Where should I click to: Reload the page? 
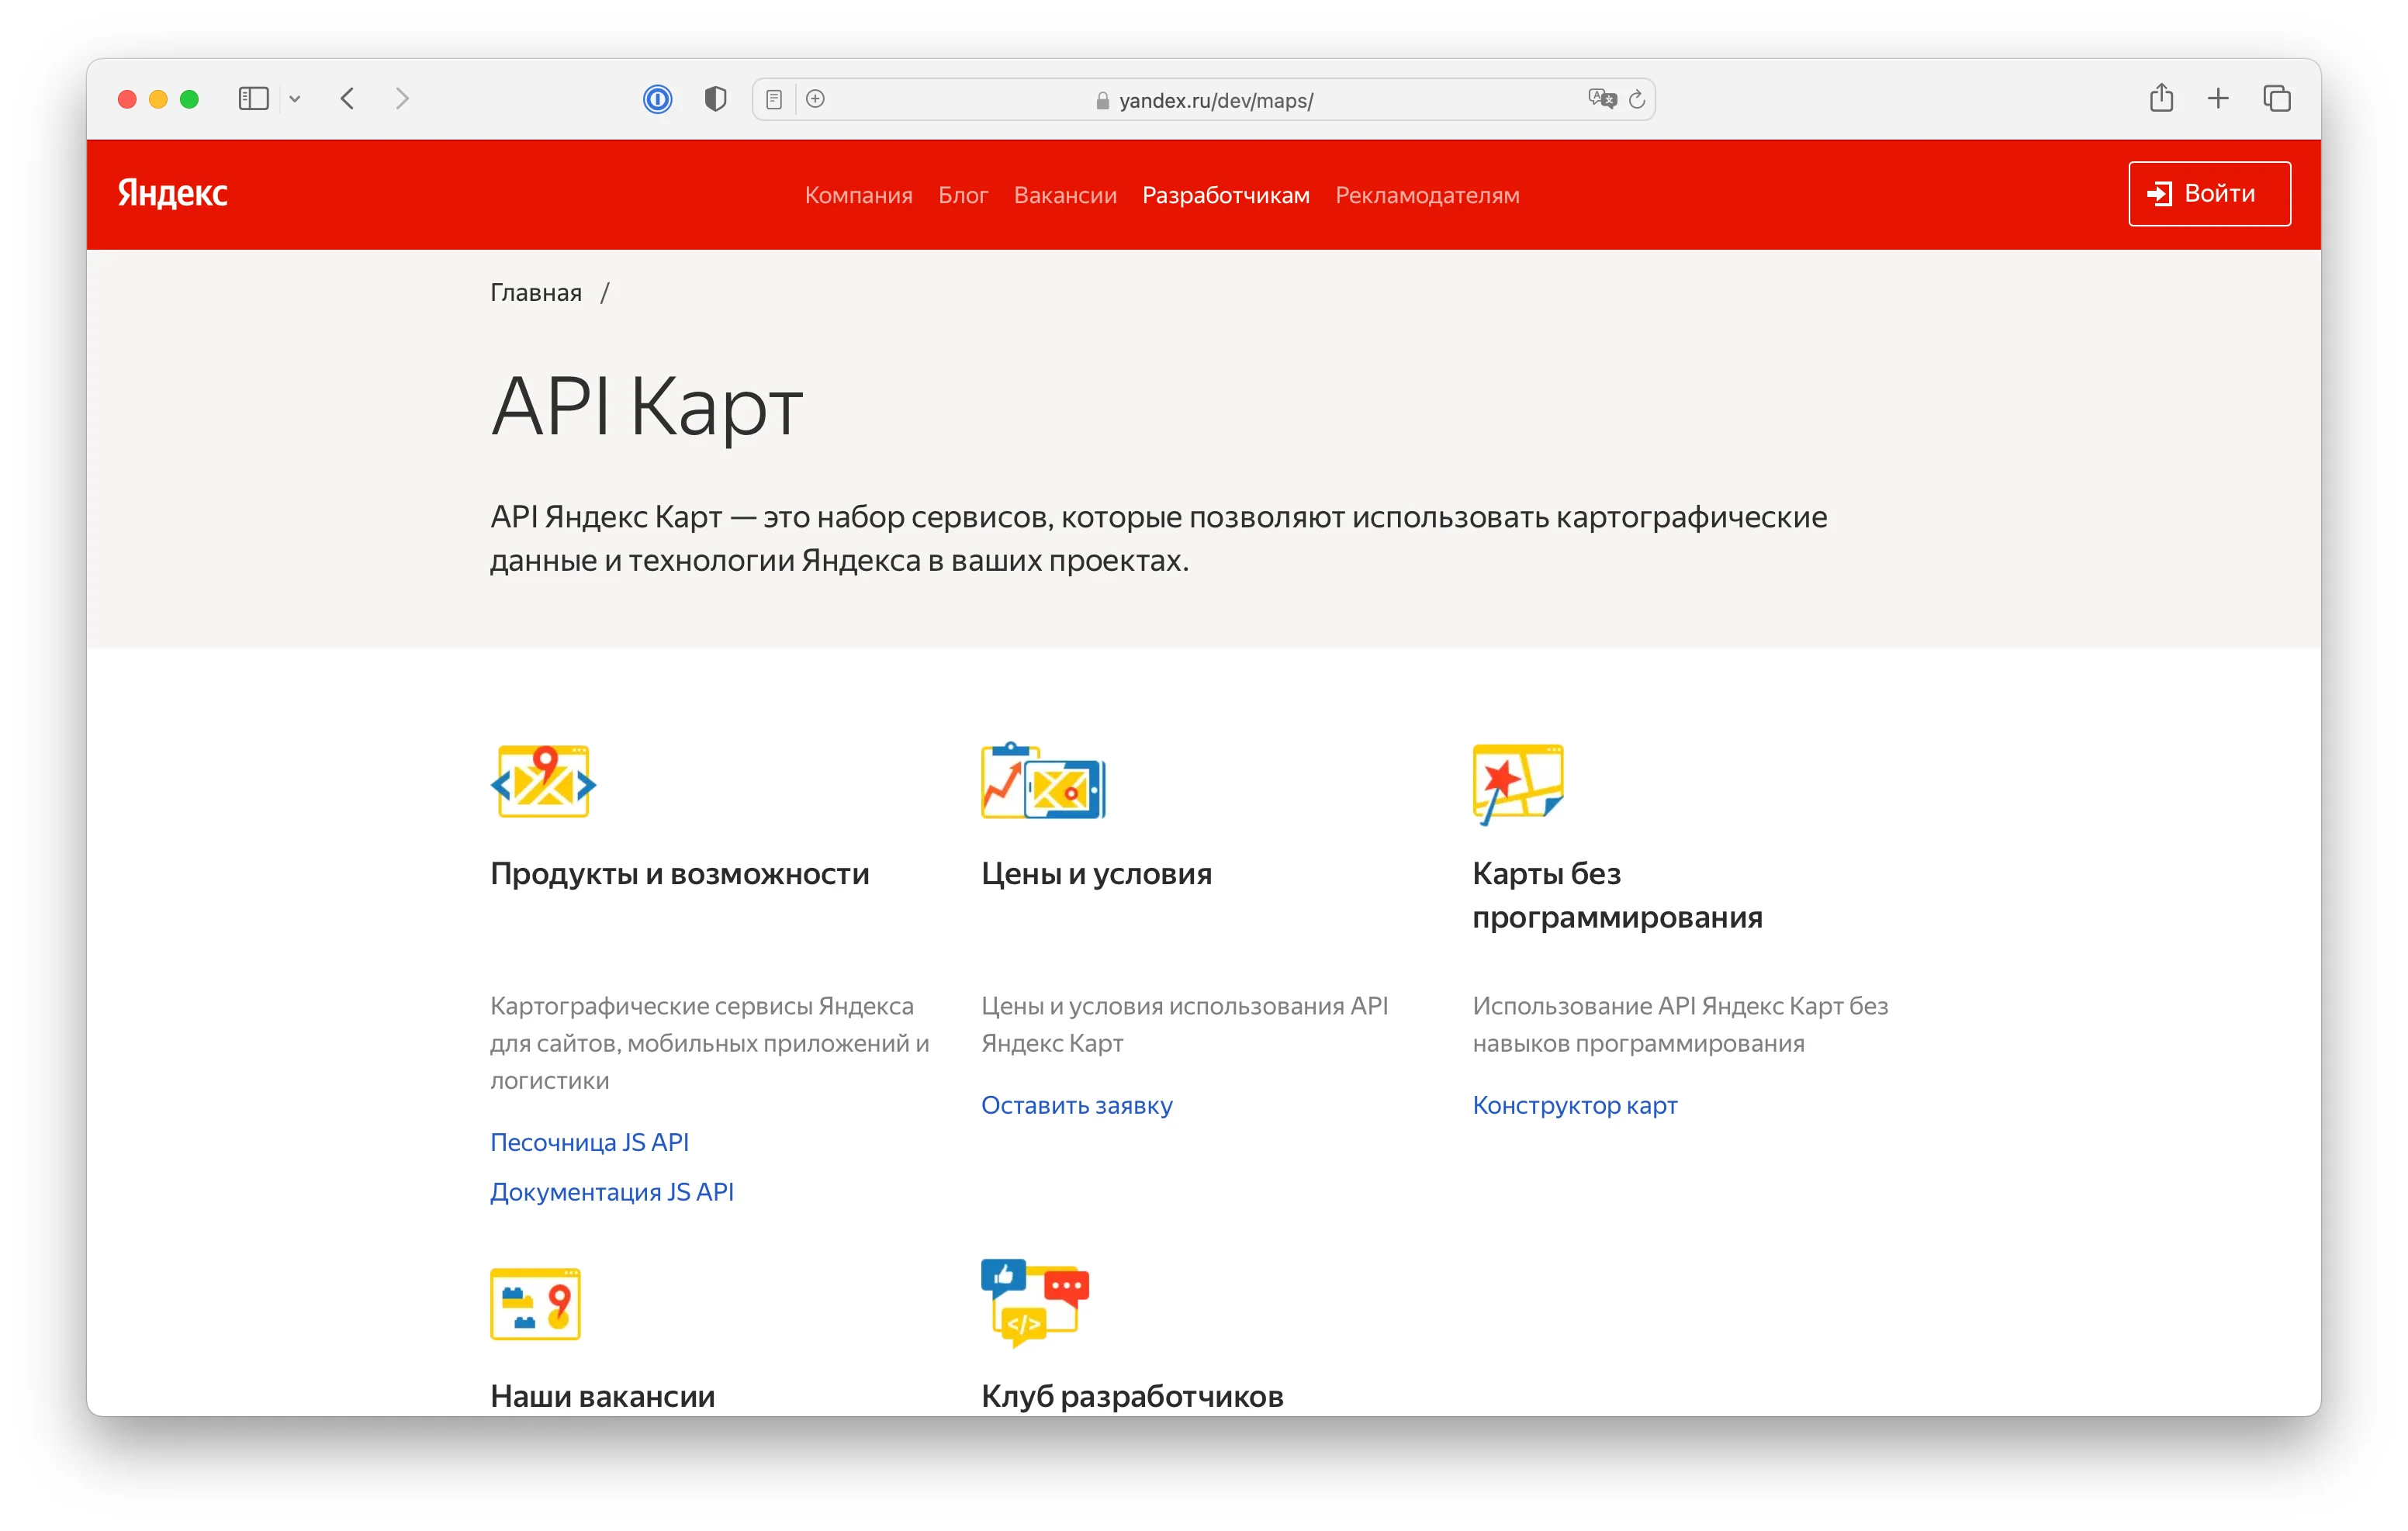click(x=1637, y=99)
